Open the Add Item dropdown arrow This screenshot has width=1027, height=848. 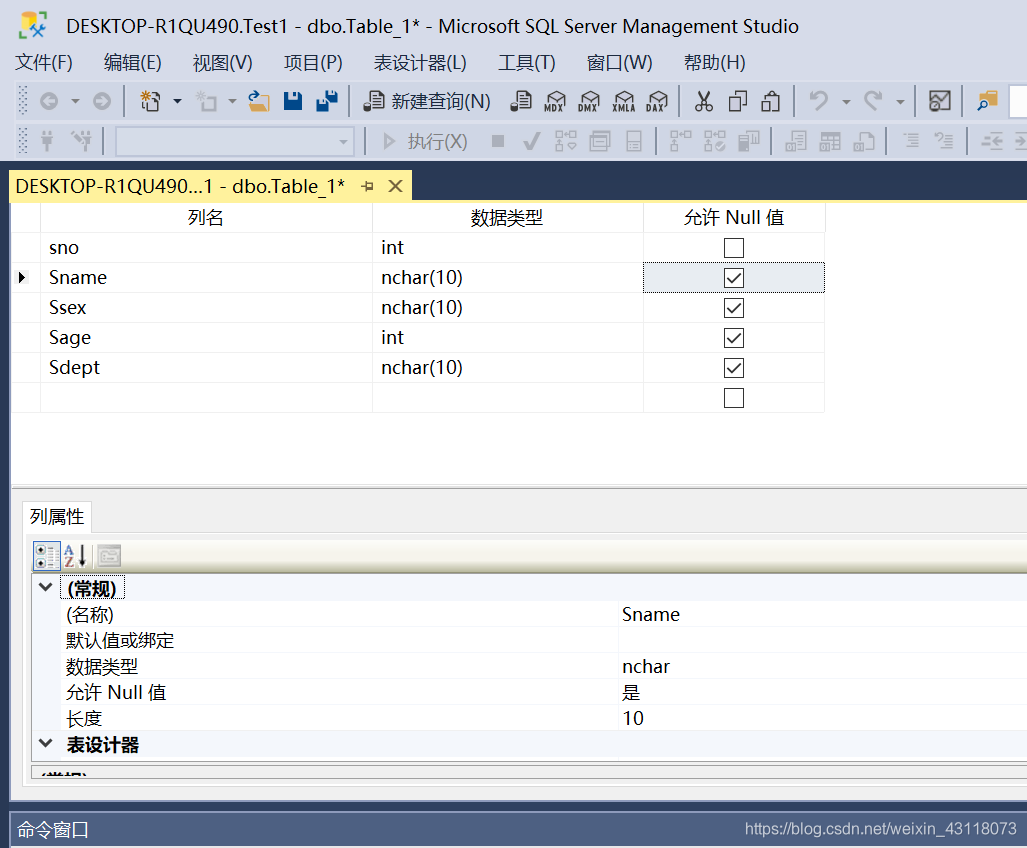pos(232,101)
